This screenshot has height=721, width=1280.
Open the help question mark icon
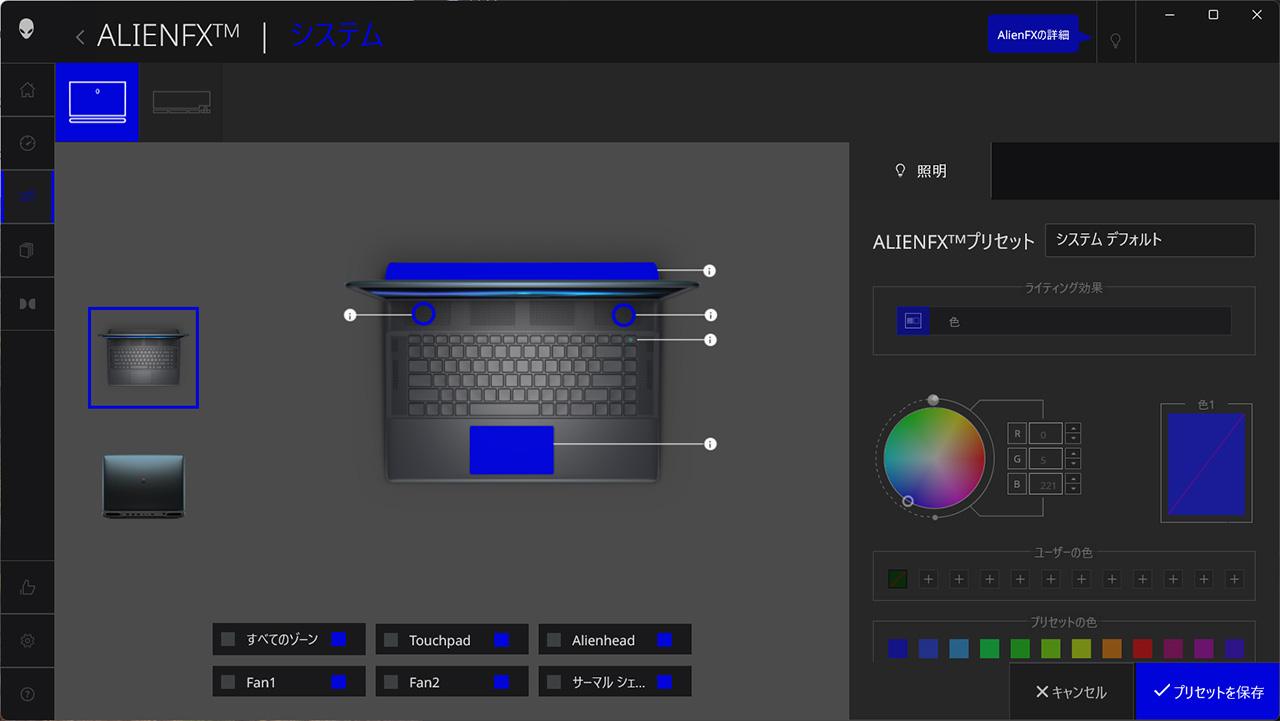[27, 694]
